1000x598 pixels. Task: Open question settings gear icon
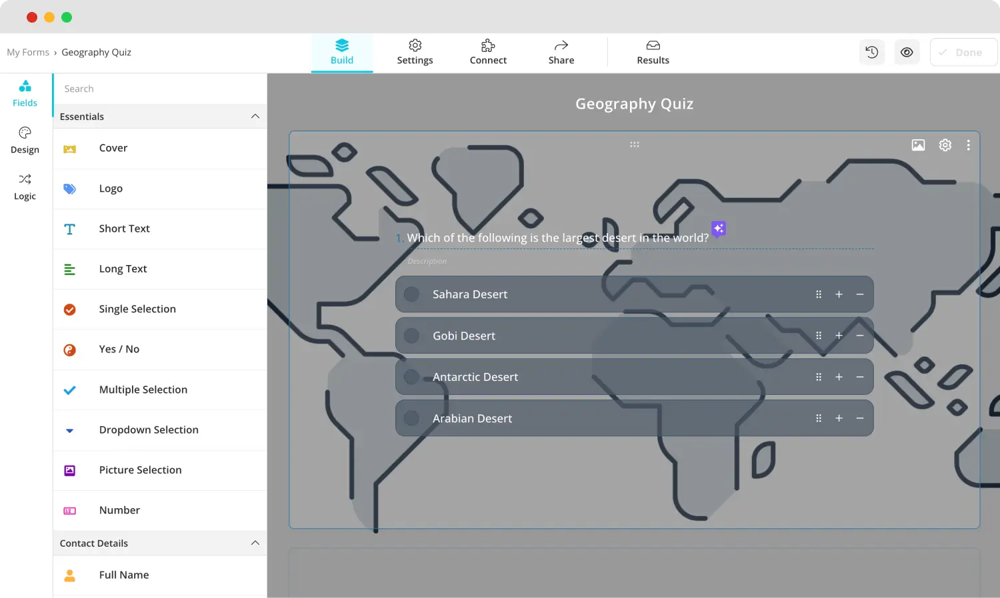coord(945,145)
